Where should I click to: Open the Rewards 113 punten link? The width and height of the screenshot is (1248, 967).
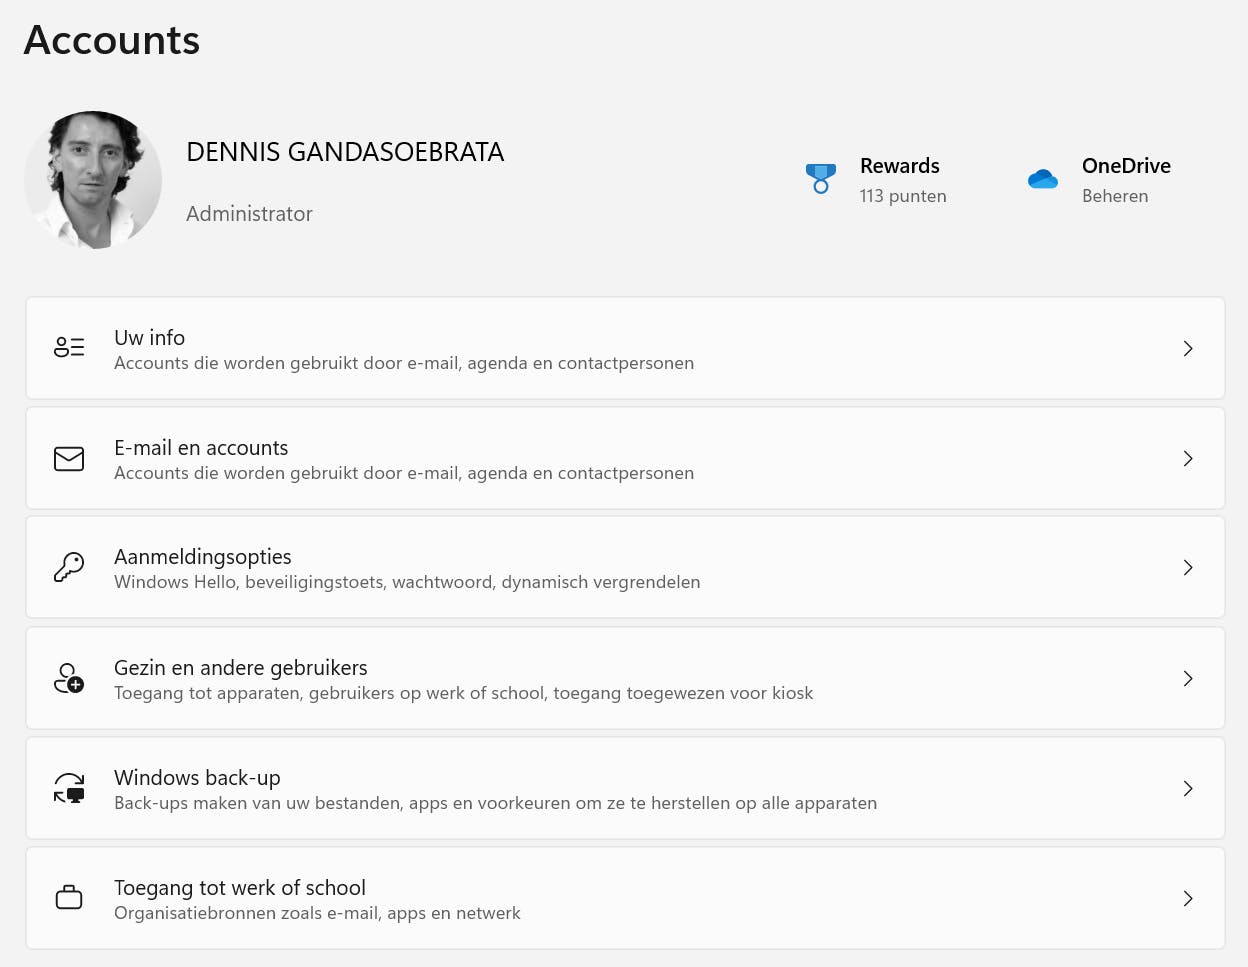pyautogui.click(x=903, y=196)
